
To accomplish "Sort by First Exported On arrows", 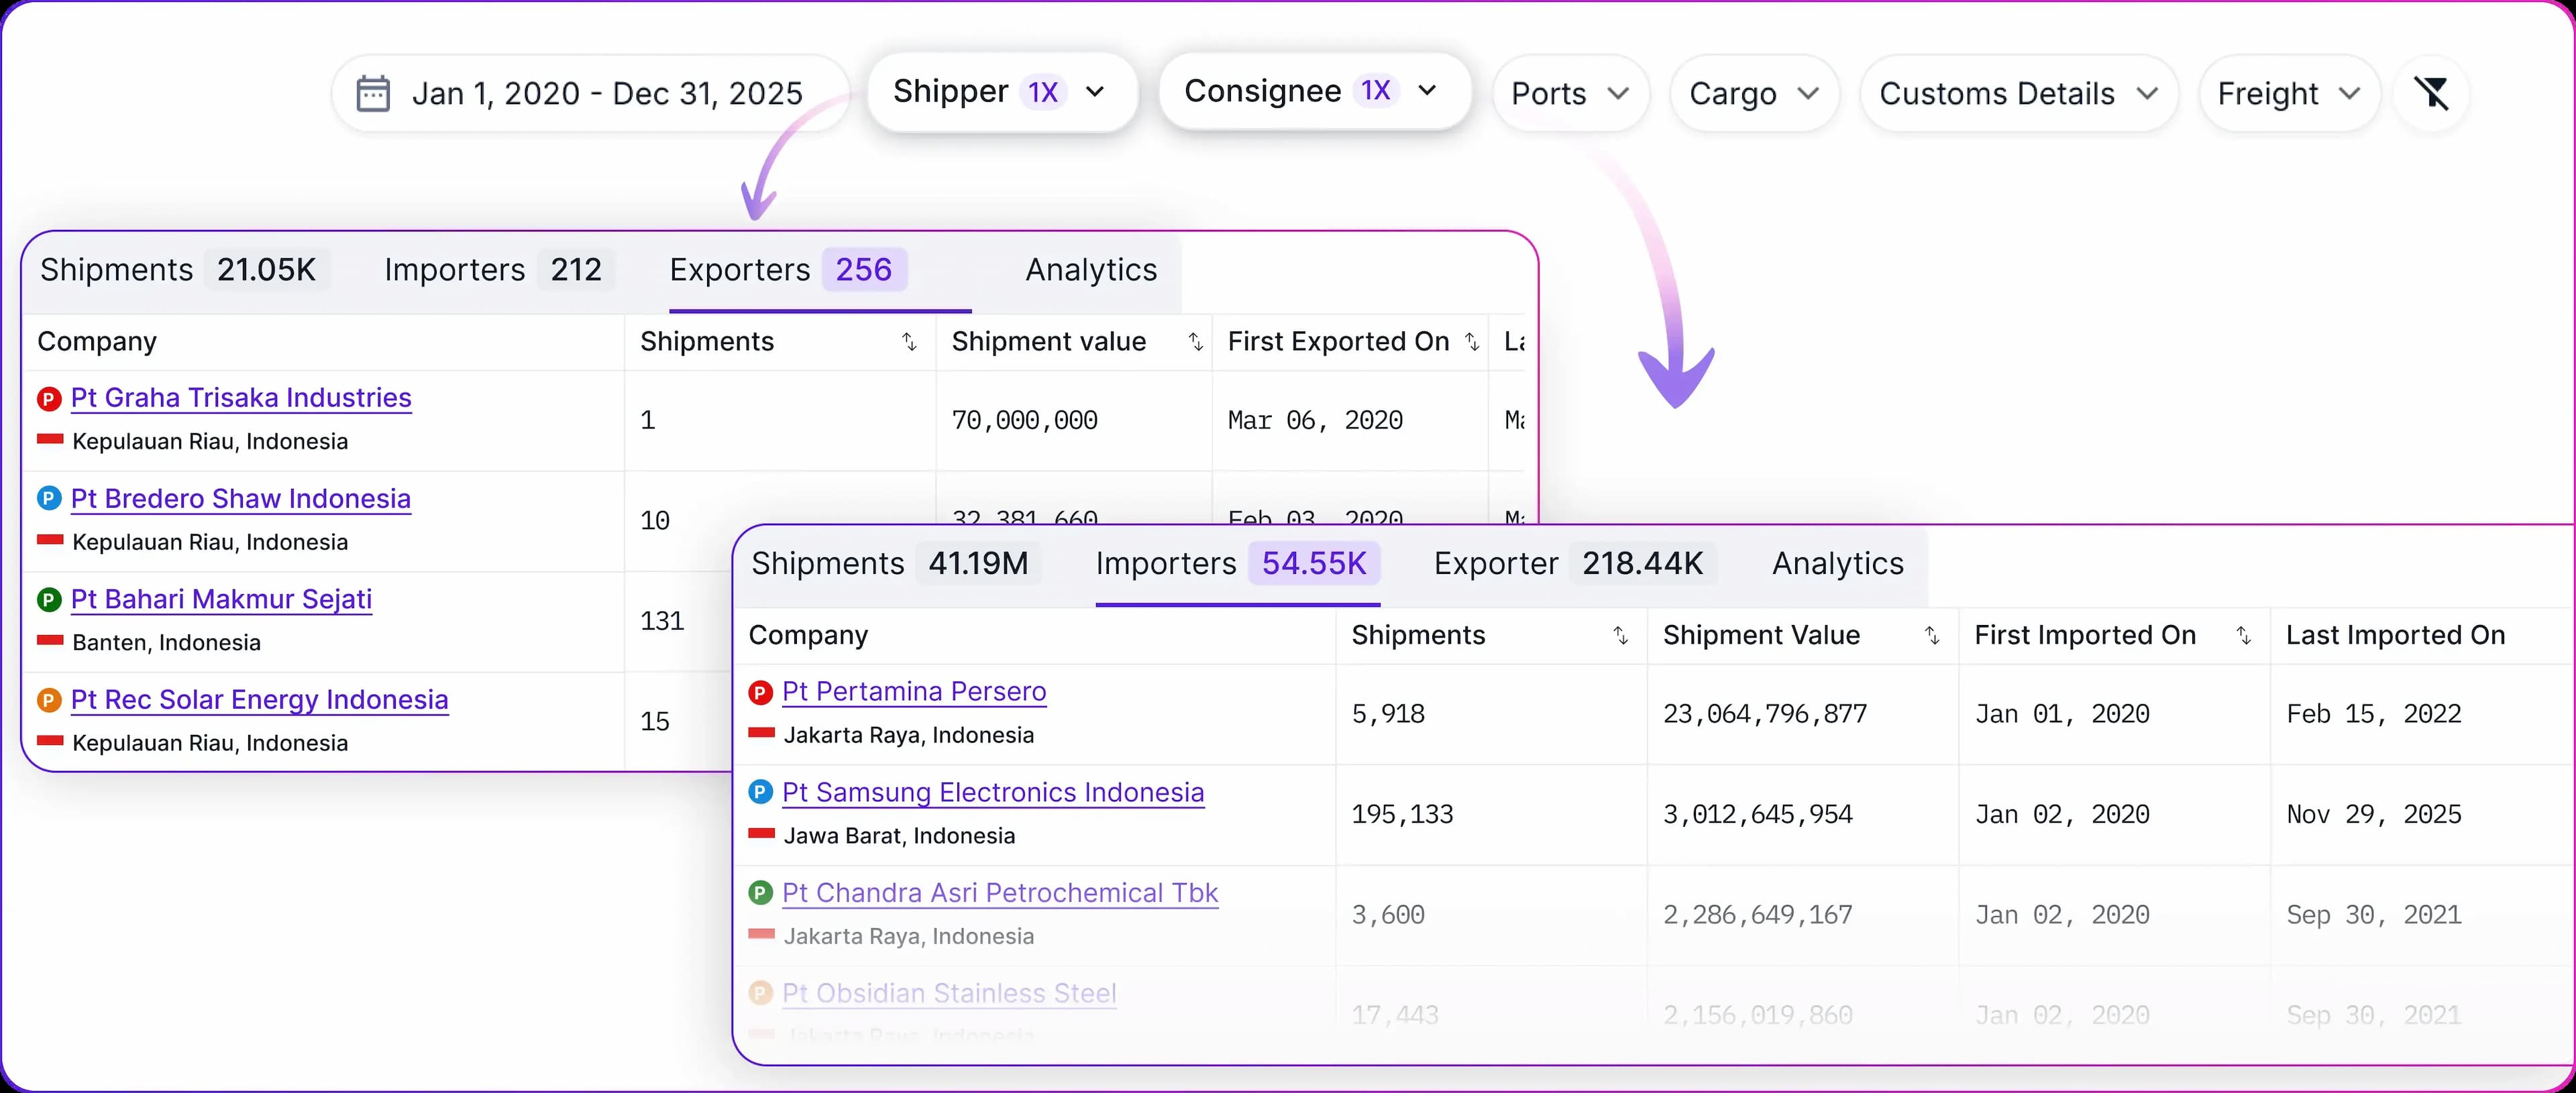I will 1472,342.
